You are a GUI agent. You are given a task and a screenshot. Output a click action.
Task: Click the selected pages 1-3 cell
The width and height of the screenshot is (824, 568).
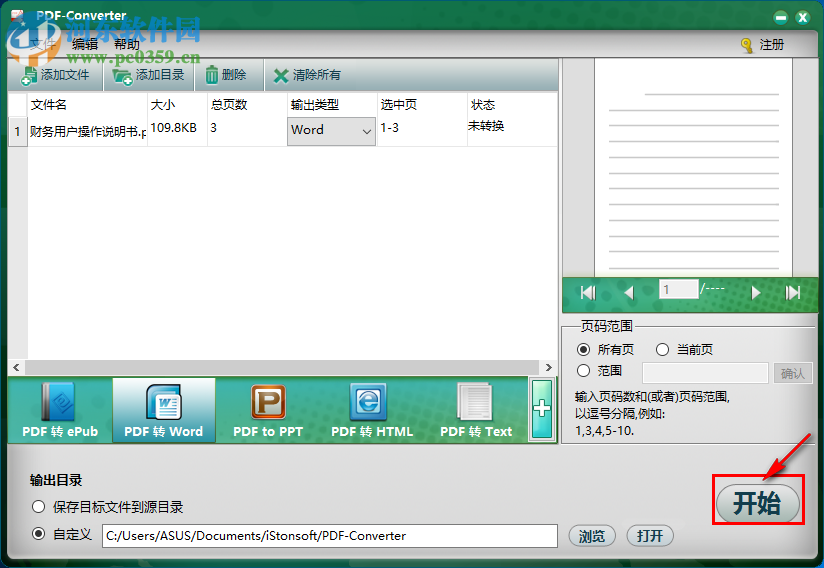click(x=422, y=131)
